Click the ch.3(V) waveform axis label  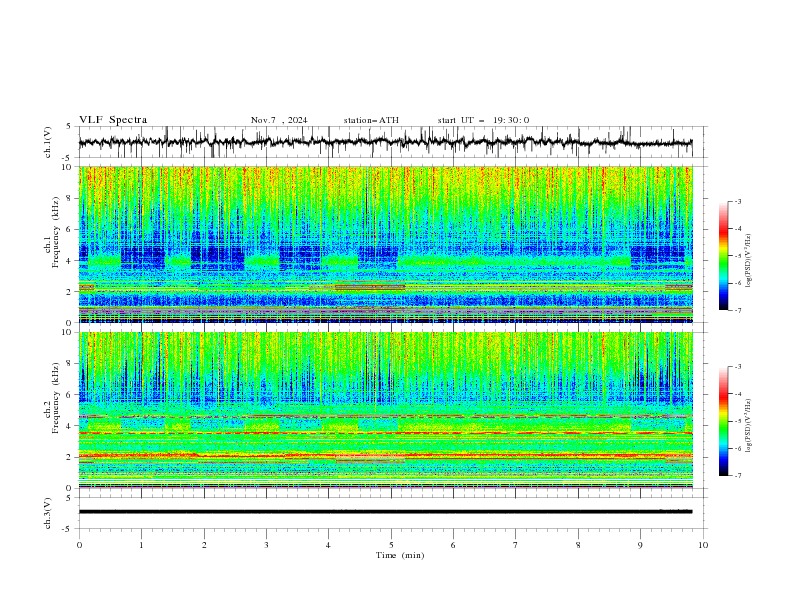click(x=48, y=513)
